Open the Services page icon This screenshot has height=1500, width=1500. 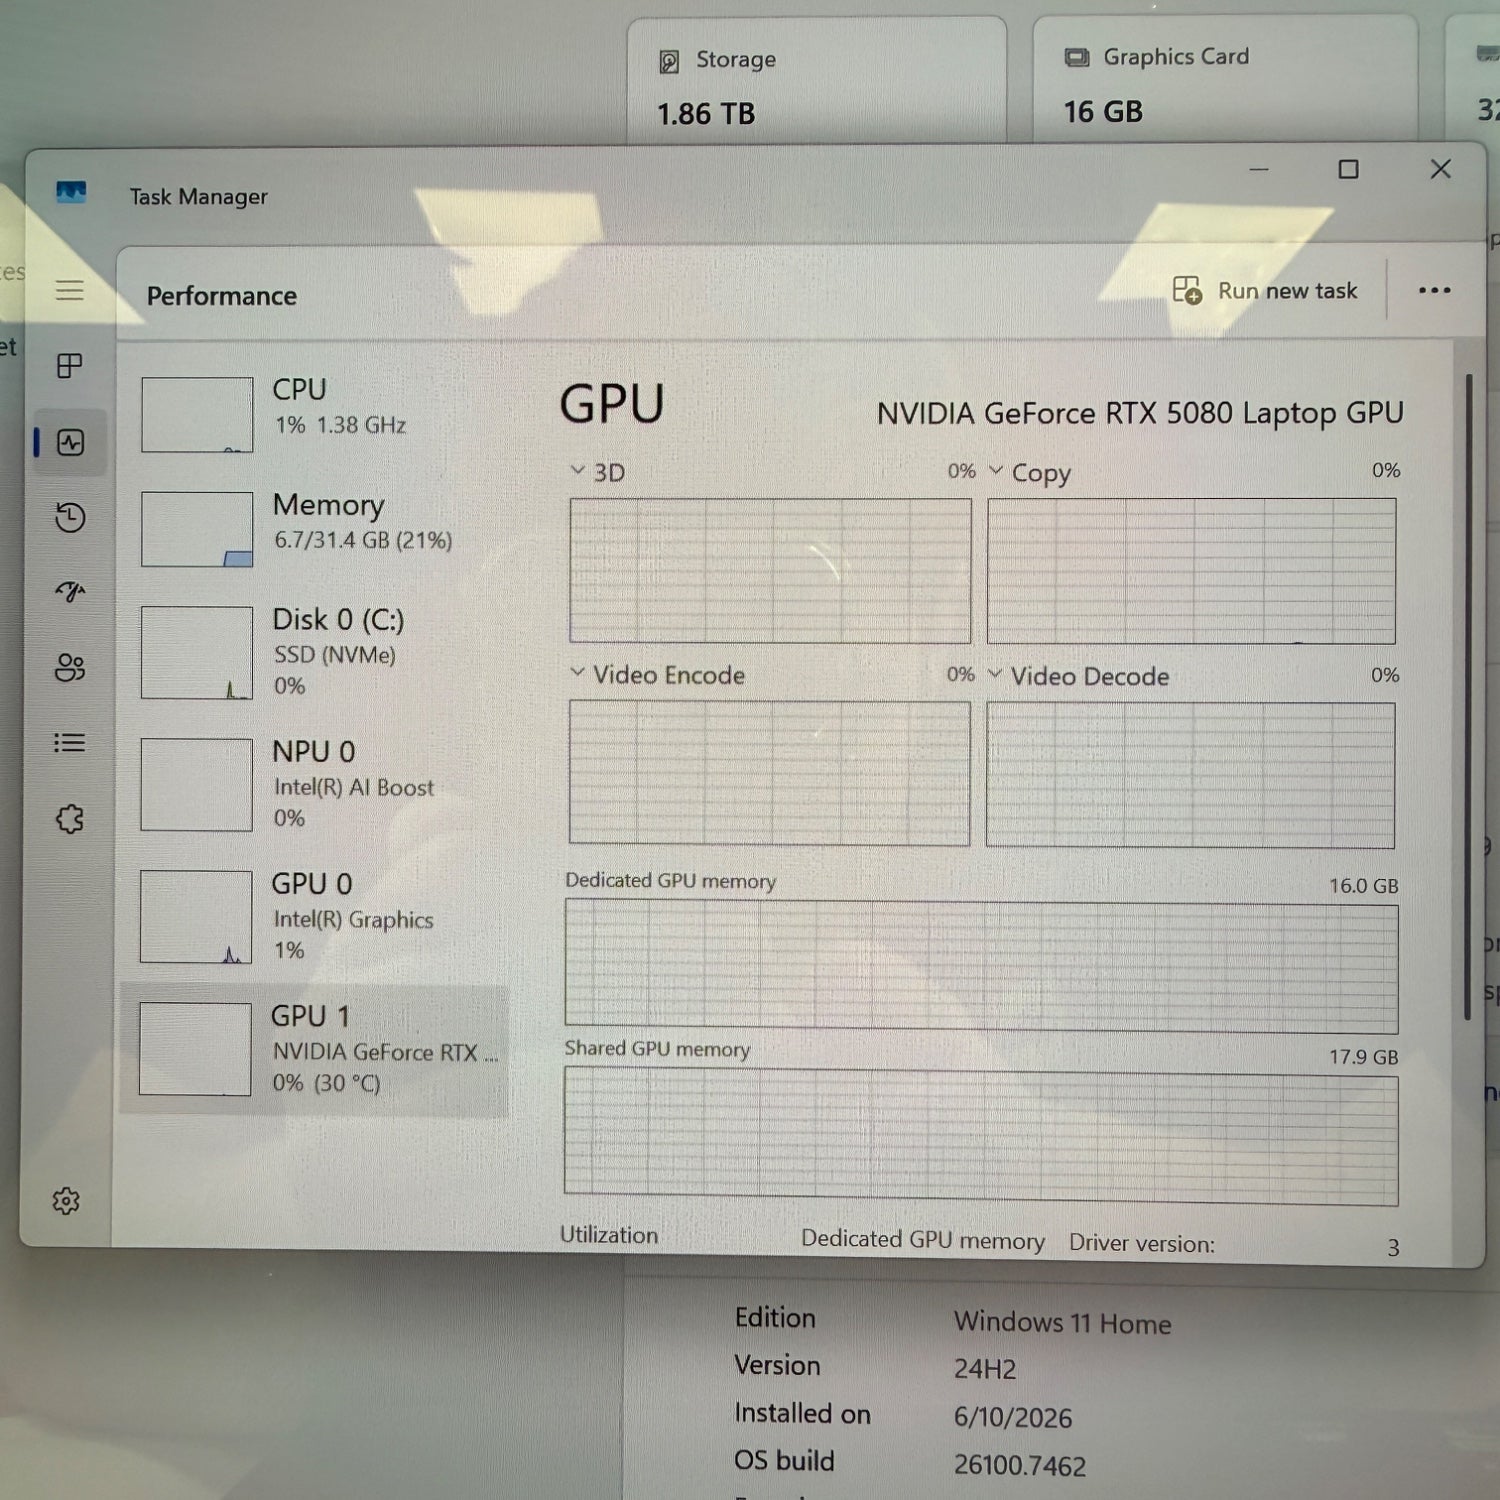tap(69, 819)
